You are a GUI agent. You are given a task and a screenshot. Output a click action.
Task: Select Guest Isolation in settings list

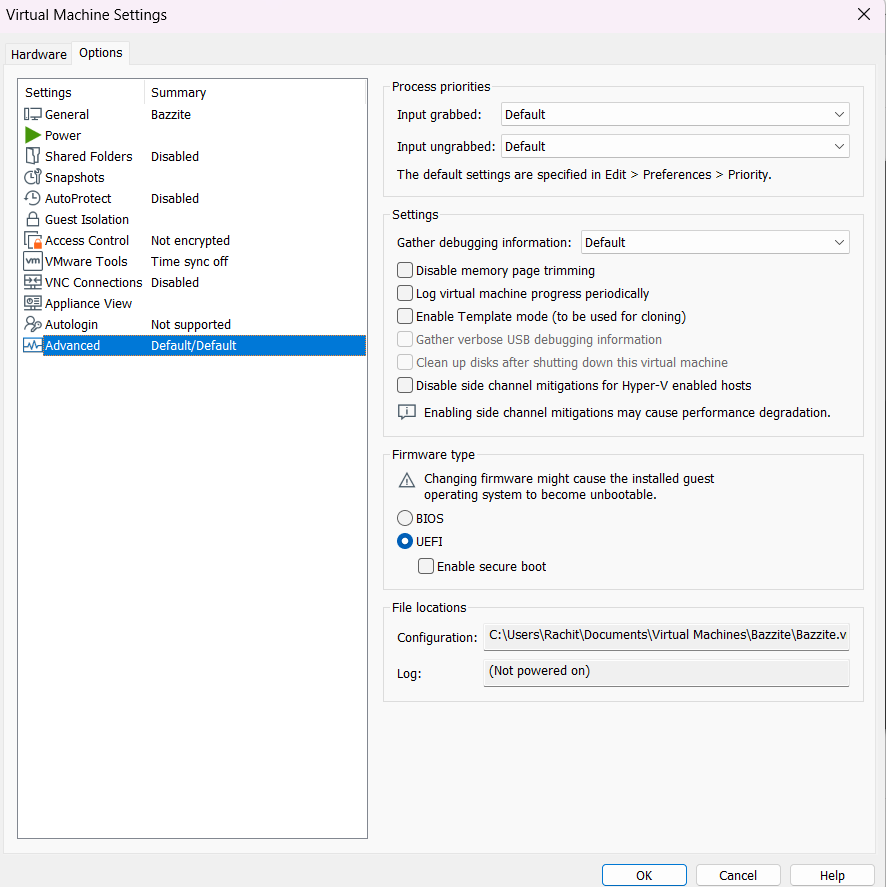tap(87, 219)
